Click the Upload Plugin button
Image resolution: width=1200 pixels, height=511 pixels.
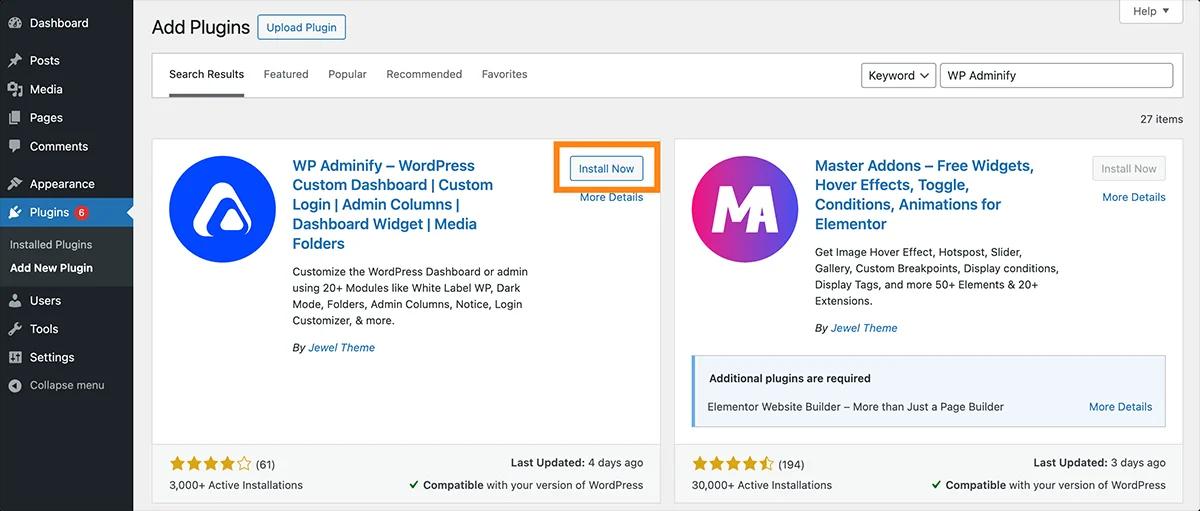[x=302, y=27]
